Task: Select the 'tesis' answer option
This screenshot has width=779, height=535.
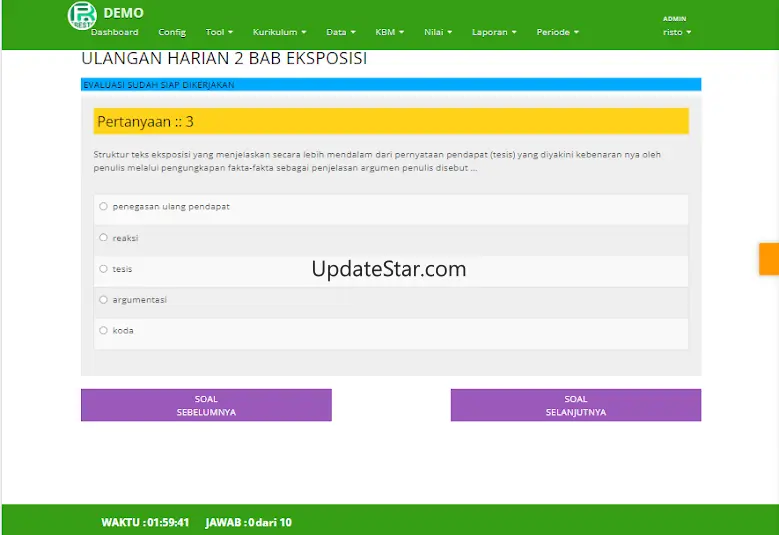Action: tap(103, 269)
